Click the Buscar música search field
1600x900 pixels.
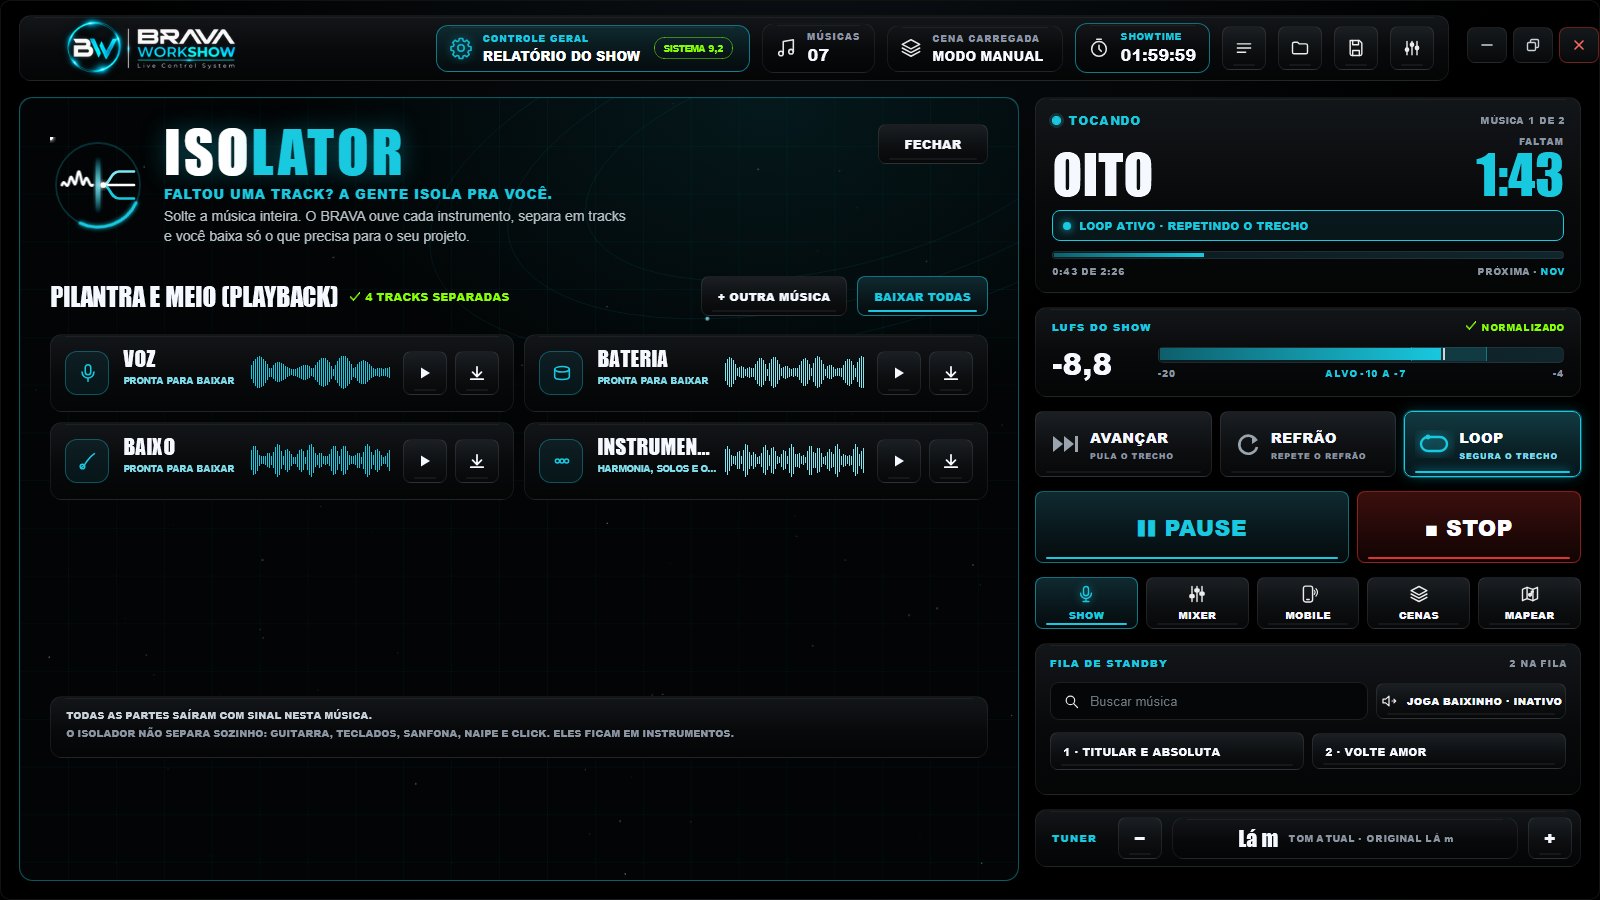(x=1208, y=701)
